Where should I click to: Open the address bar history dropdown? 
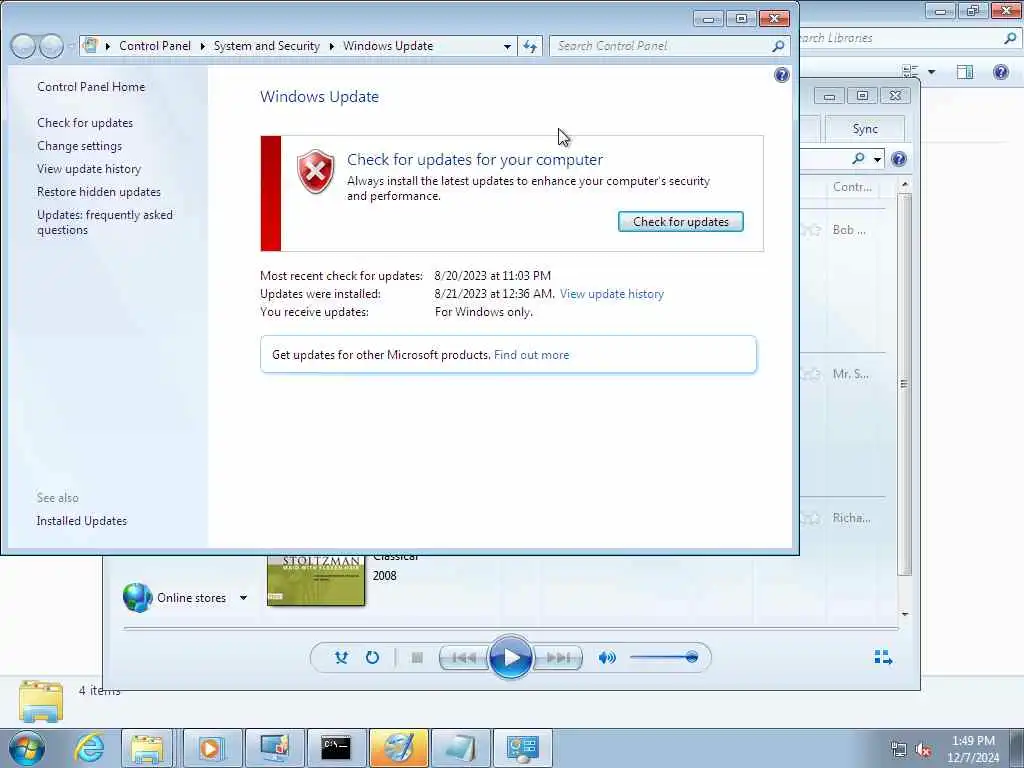tap(507, 46)
